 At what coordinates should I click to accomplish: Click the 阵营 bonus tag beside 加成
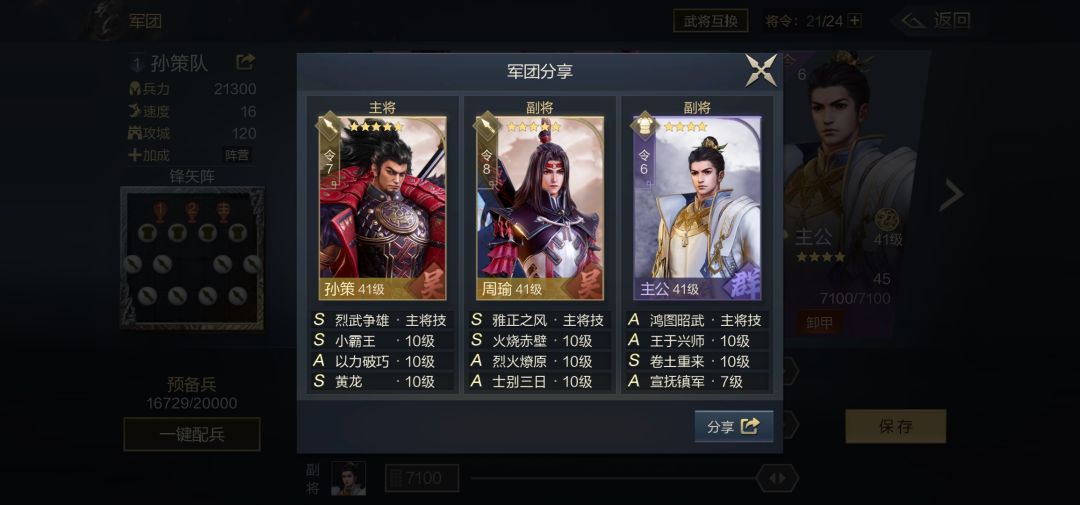(236, 155)
